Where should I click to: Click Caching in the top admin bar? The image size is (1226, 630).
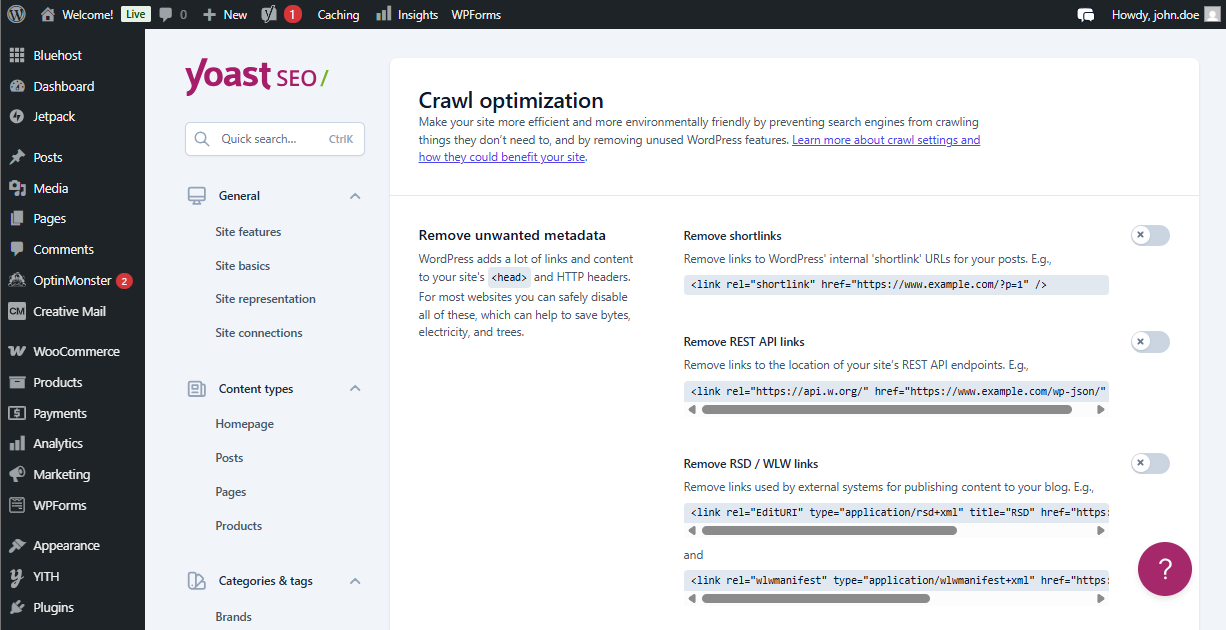point(338,14)
